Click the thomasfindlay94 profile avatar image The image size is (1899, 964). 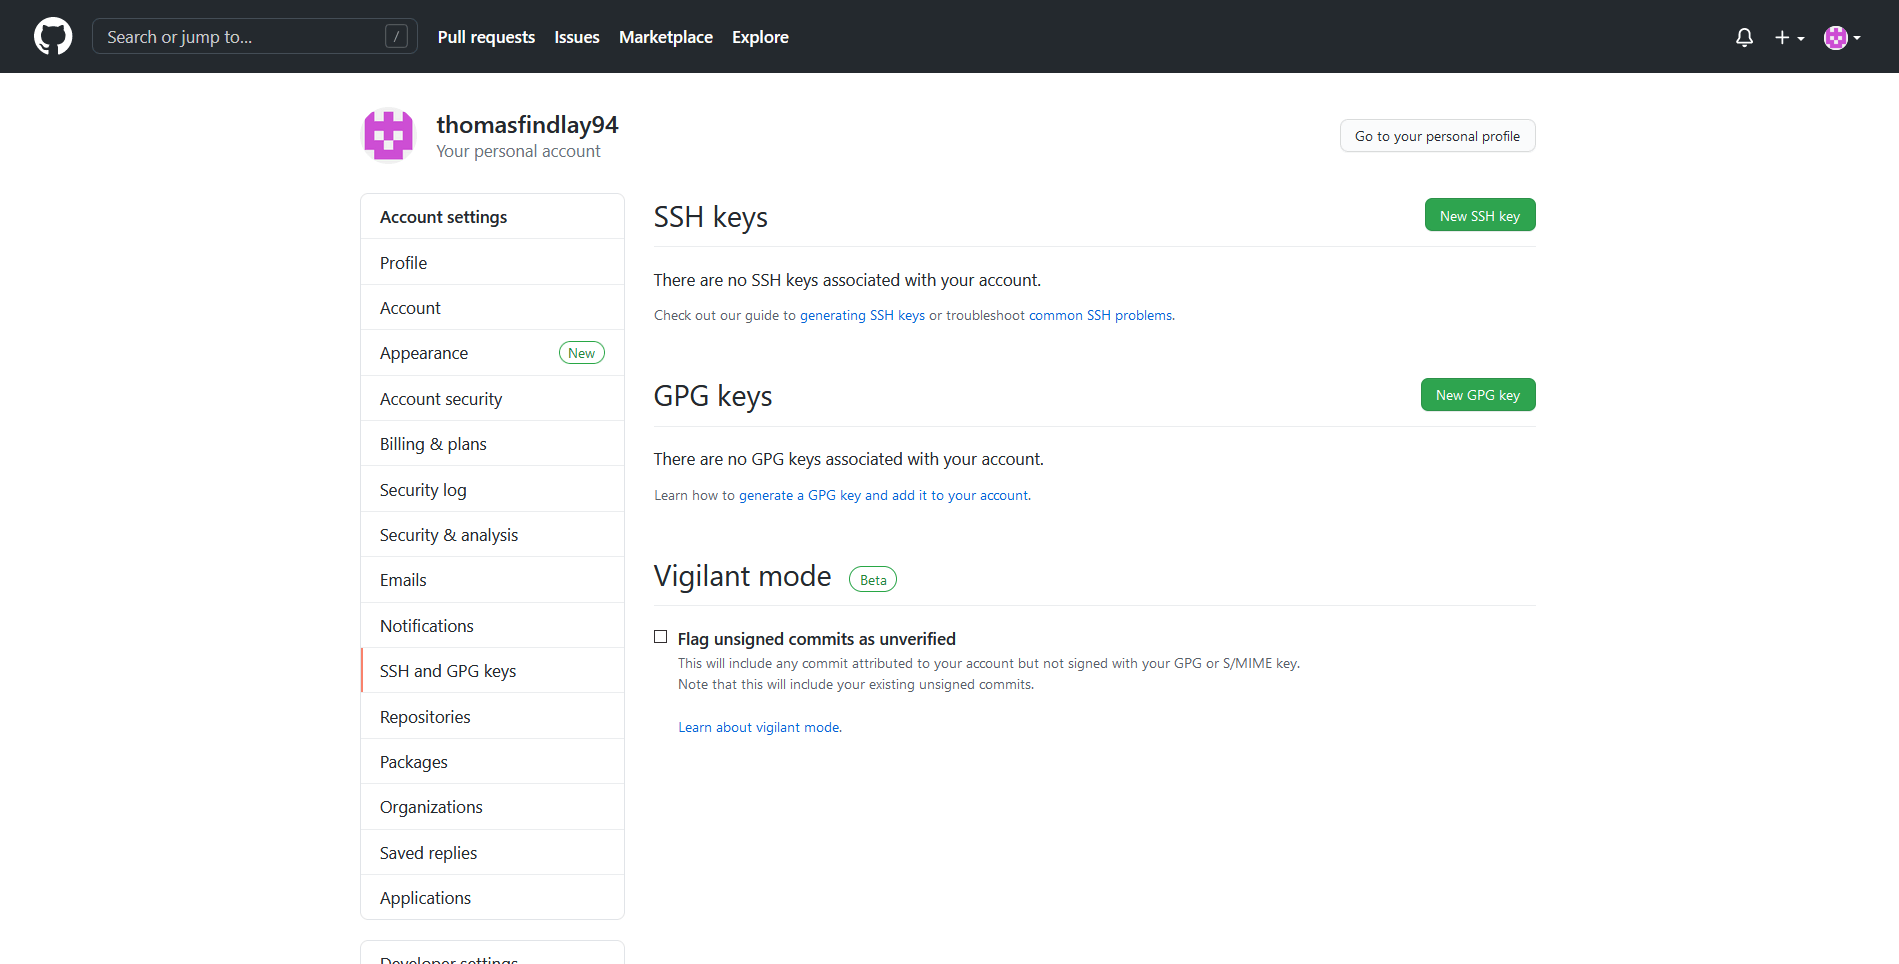coord(388,135)
